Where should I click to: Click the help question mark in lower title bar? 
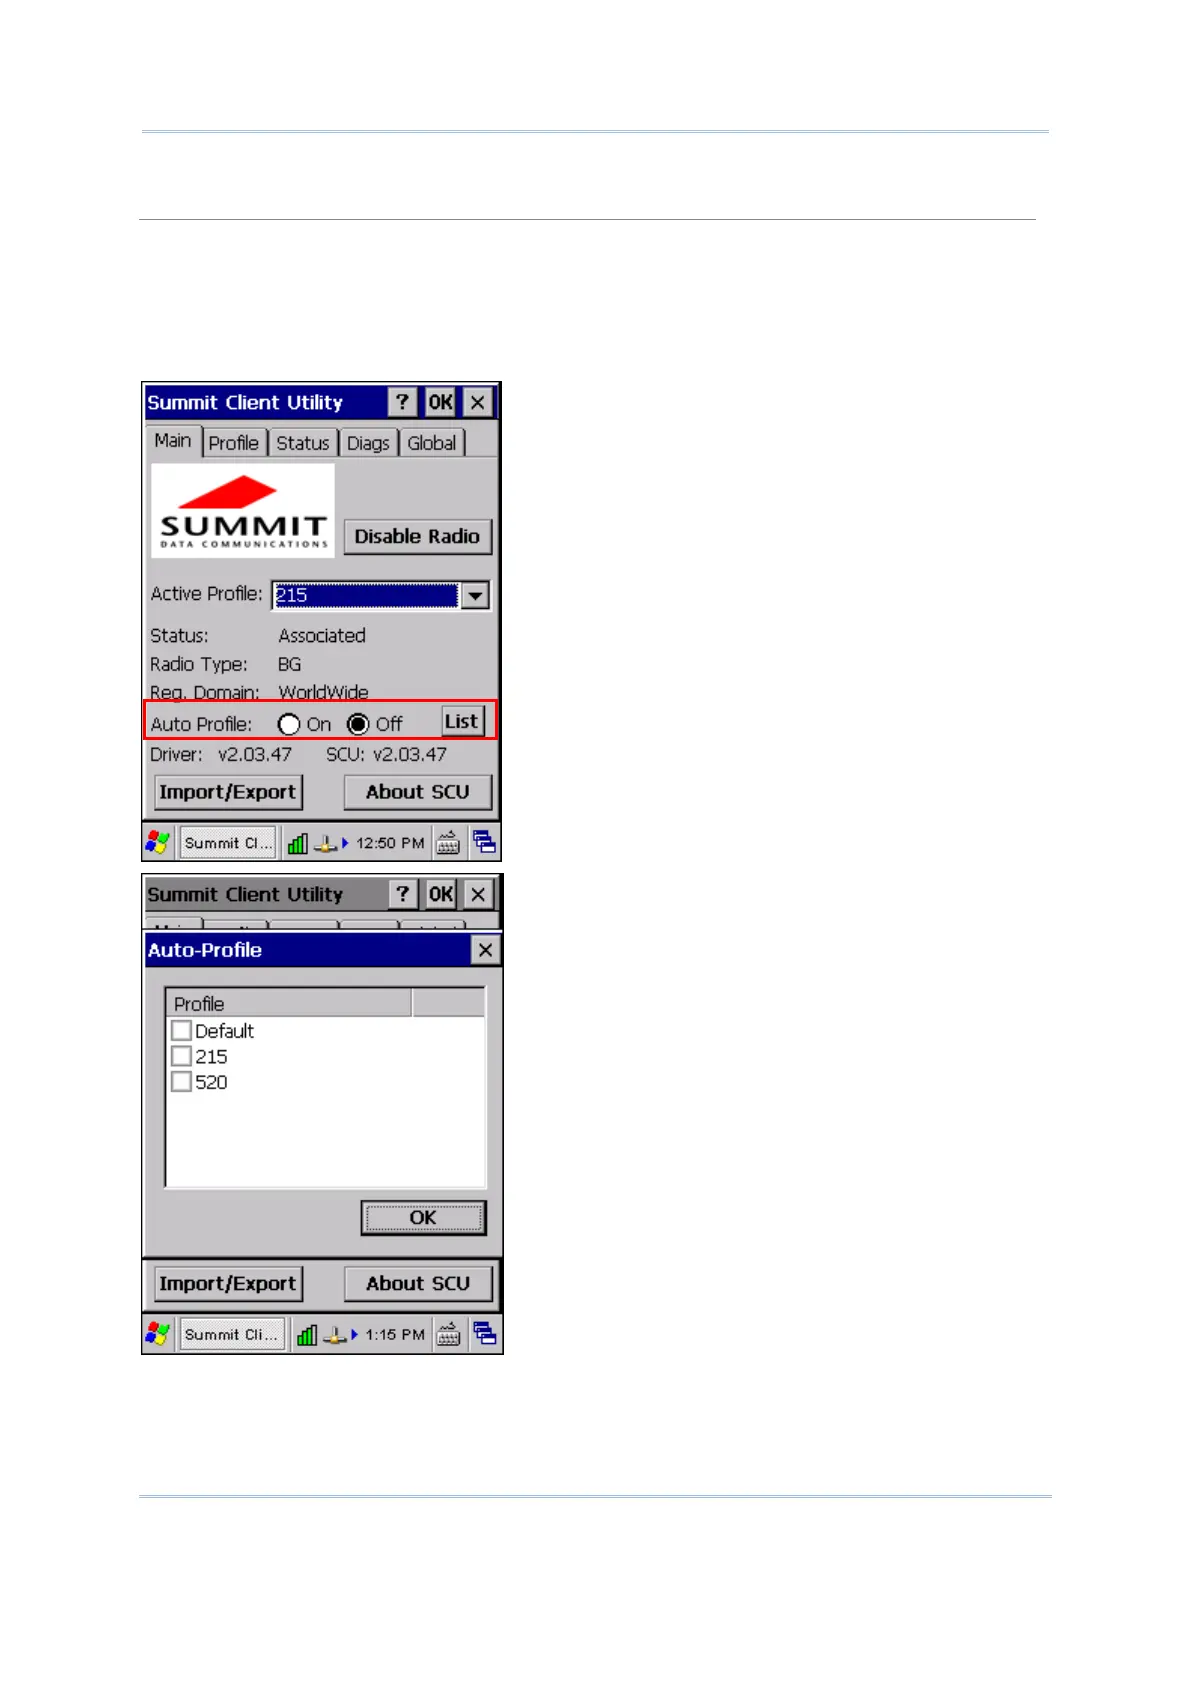tap(402, 894)
